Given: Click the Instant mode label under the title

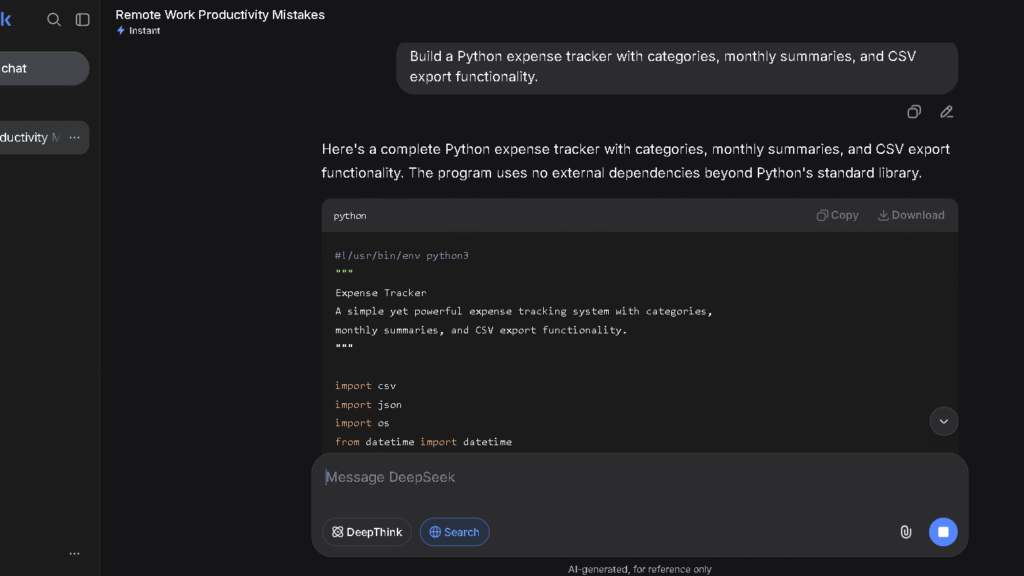Looking at the screenshot, I should (138, 31).
